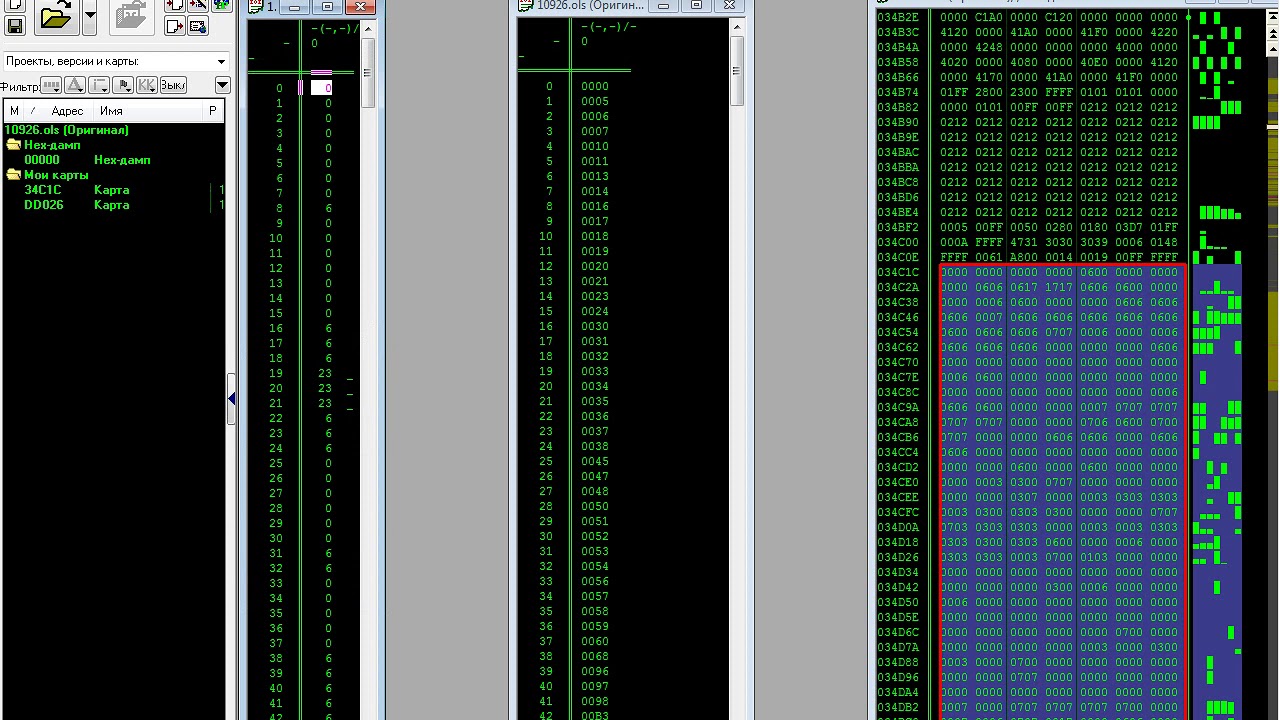Click the flag filter icon button
The height and width of the screenshot is (720, 1280).
pyautogui.click(x=123, y=85)
